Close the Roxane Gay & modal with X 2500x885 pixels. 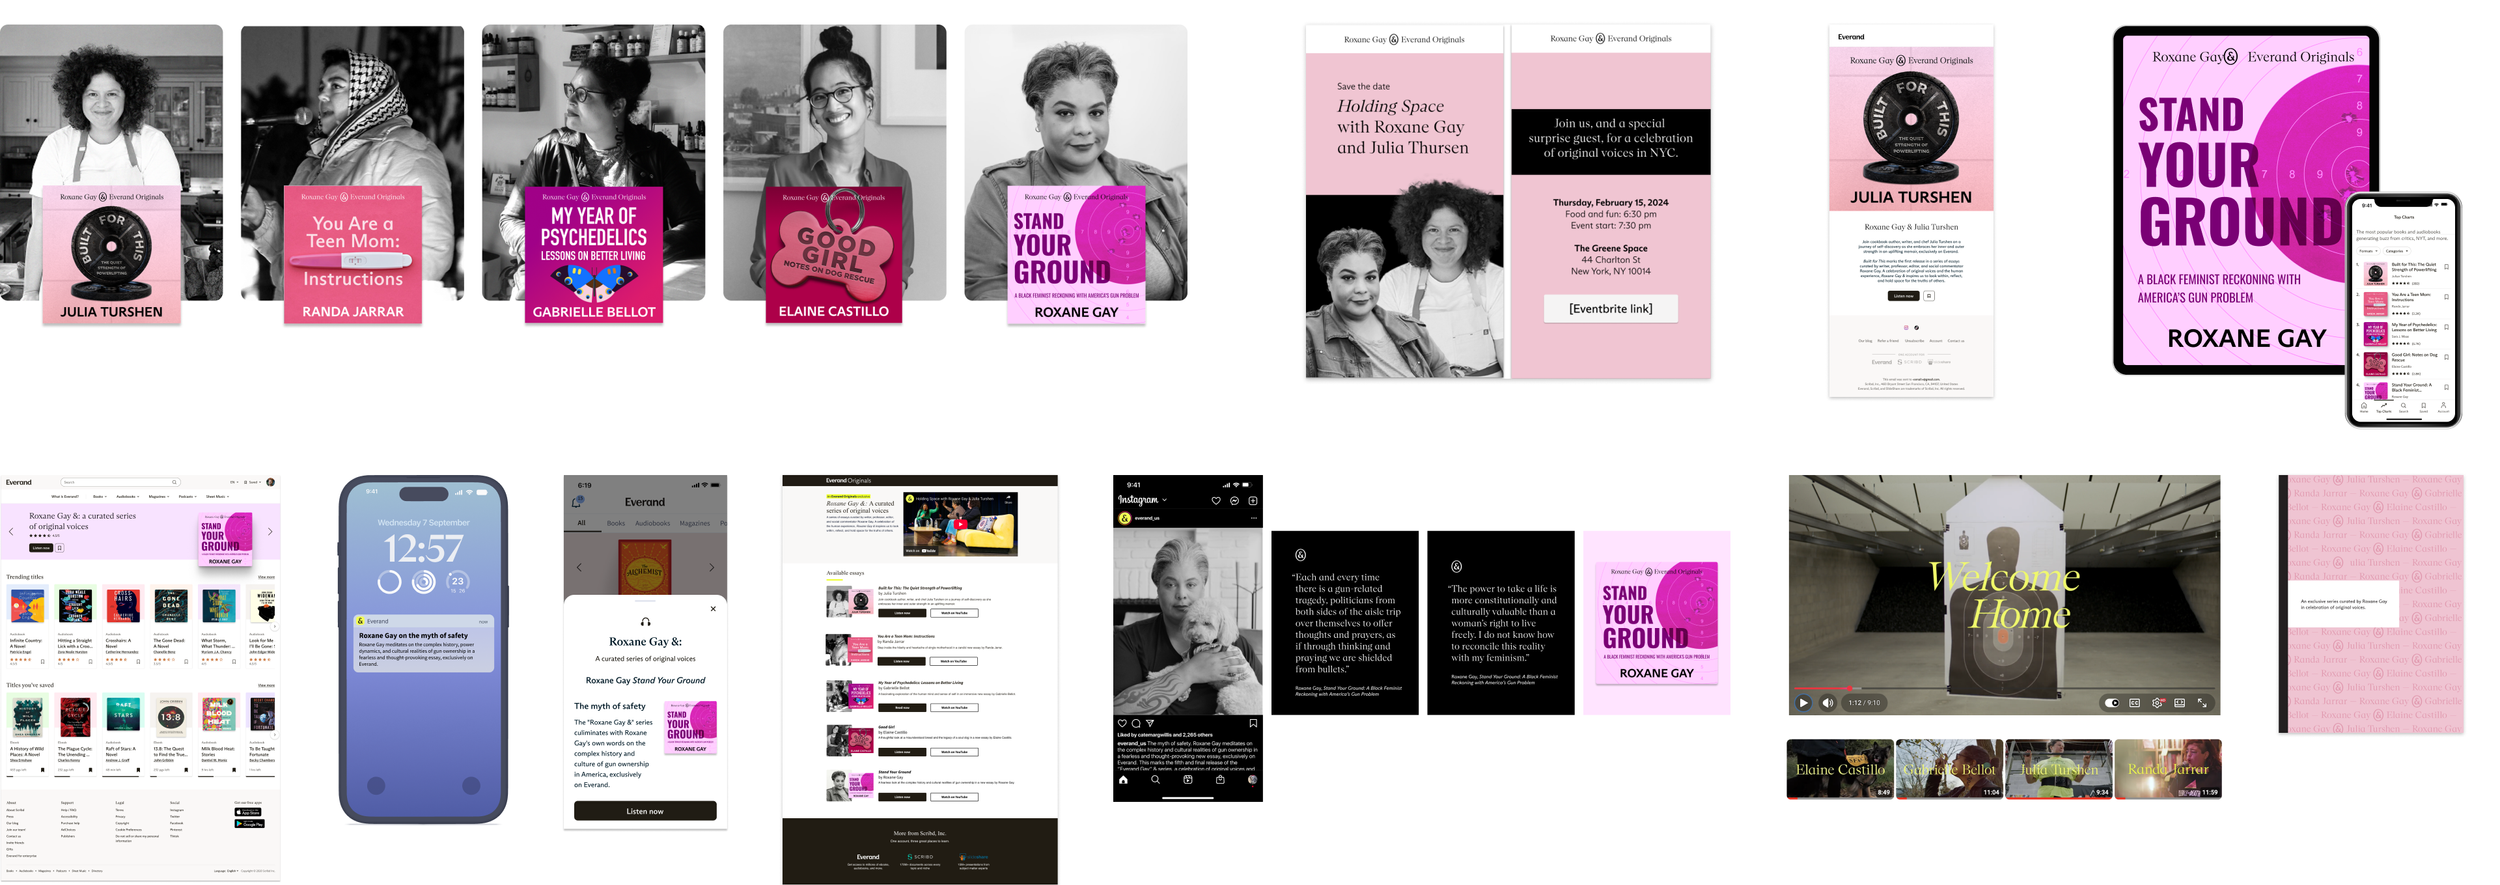point(713,608)
